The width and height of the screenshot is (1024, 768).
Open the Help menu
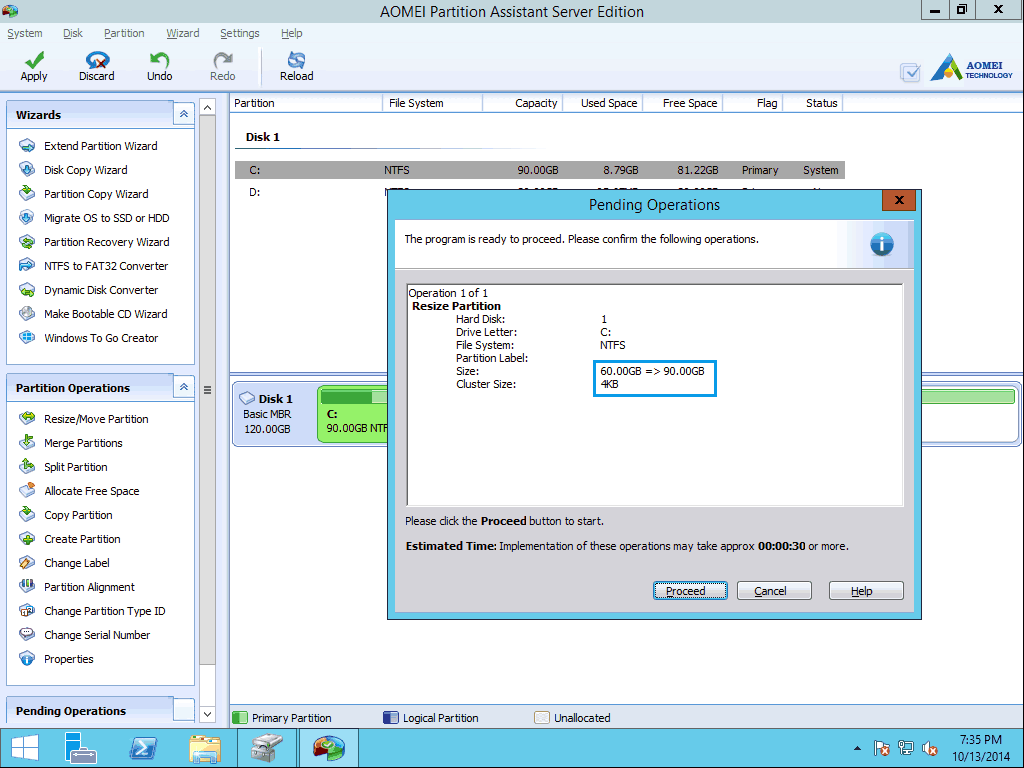click(291, 33)
